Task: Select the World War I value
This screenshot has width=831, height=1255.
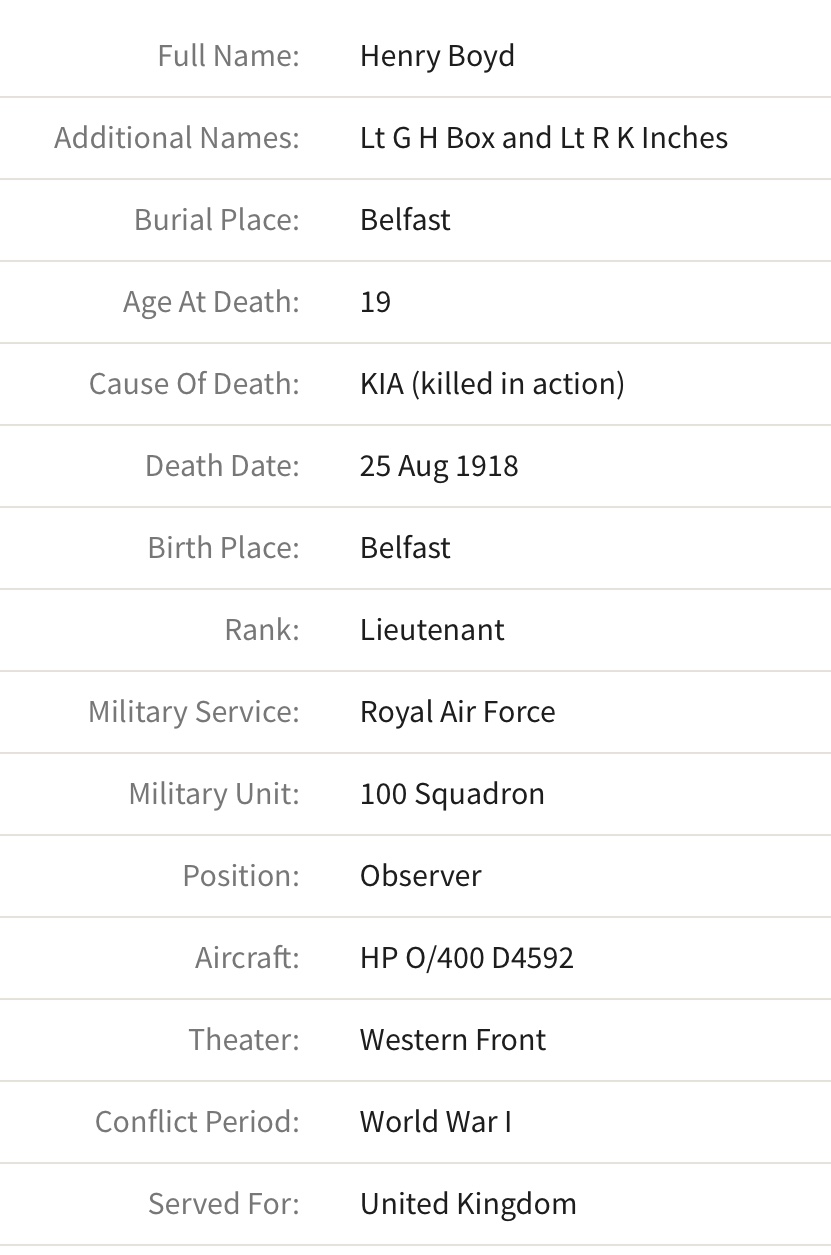Action: (436, 1122)
